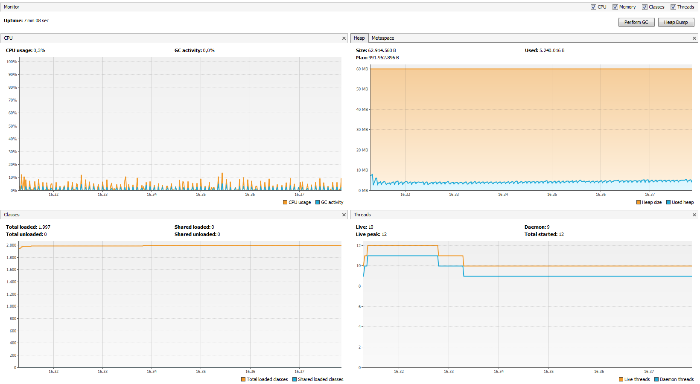This screenshot has height=384, width=700.
Task: Click the Total loaded classes legend swatch
Action: 243,379
